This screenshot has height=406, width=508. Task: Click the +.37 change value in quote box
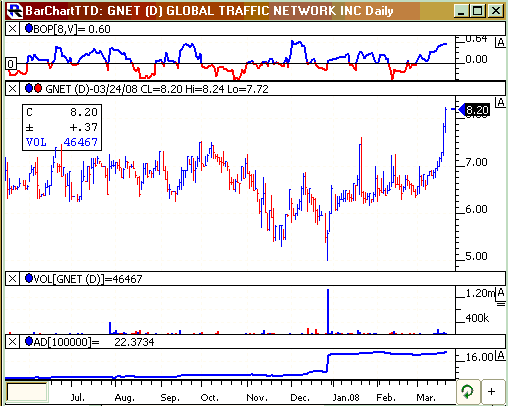click(x=83, y=127)
